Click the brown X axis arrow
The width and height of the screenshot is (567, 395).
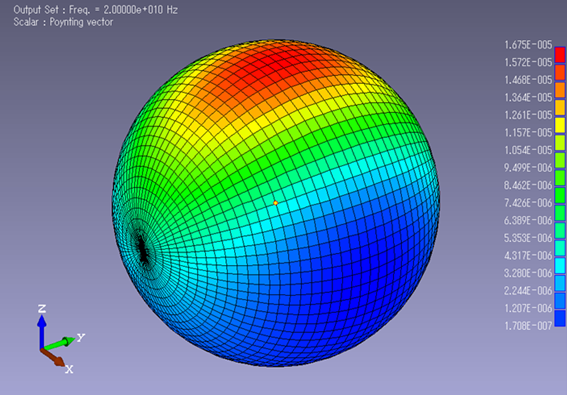point(53,357)
